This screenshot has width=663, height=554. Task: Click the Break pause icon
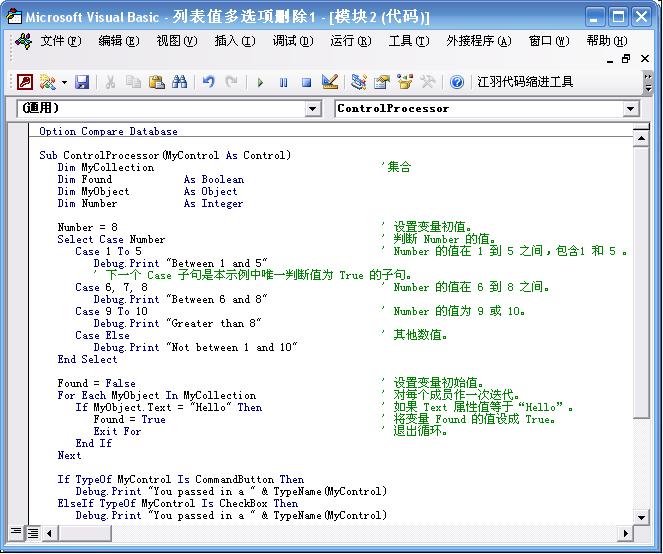tap(283, 82)
